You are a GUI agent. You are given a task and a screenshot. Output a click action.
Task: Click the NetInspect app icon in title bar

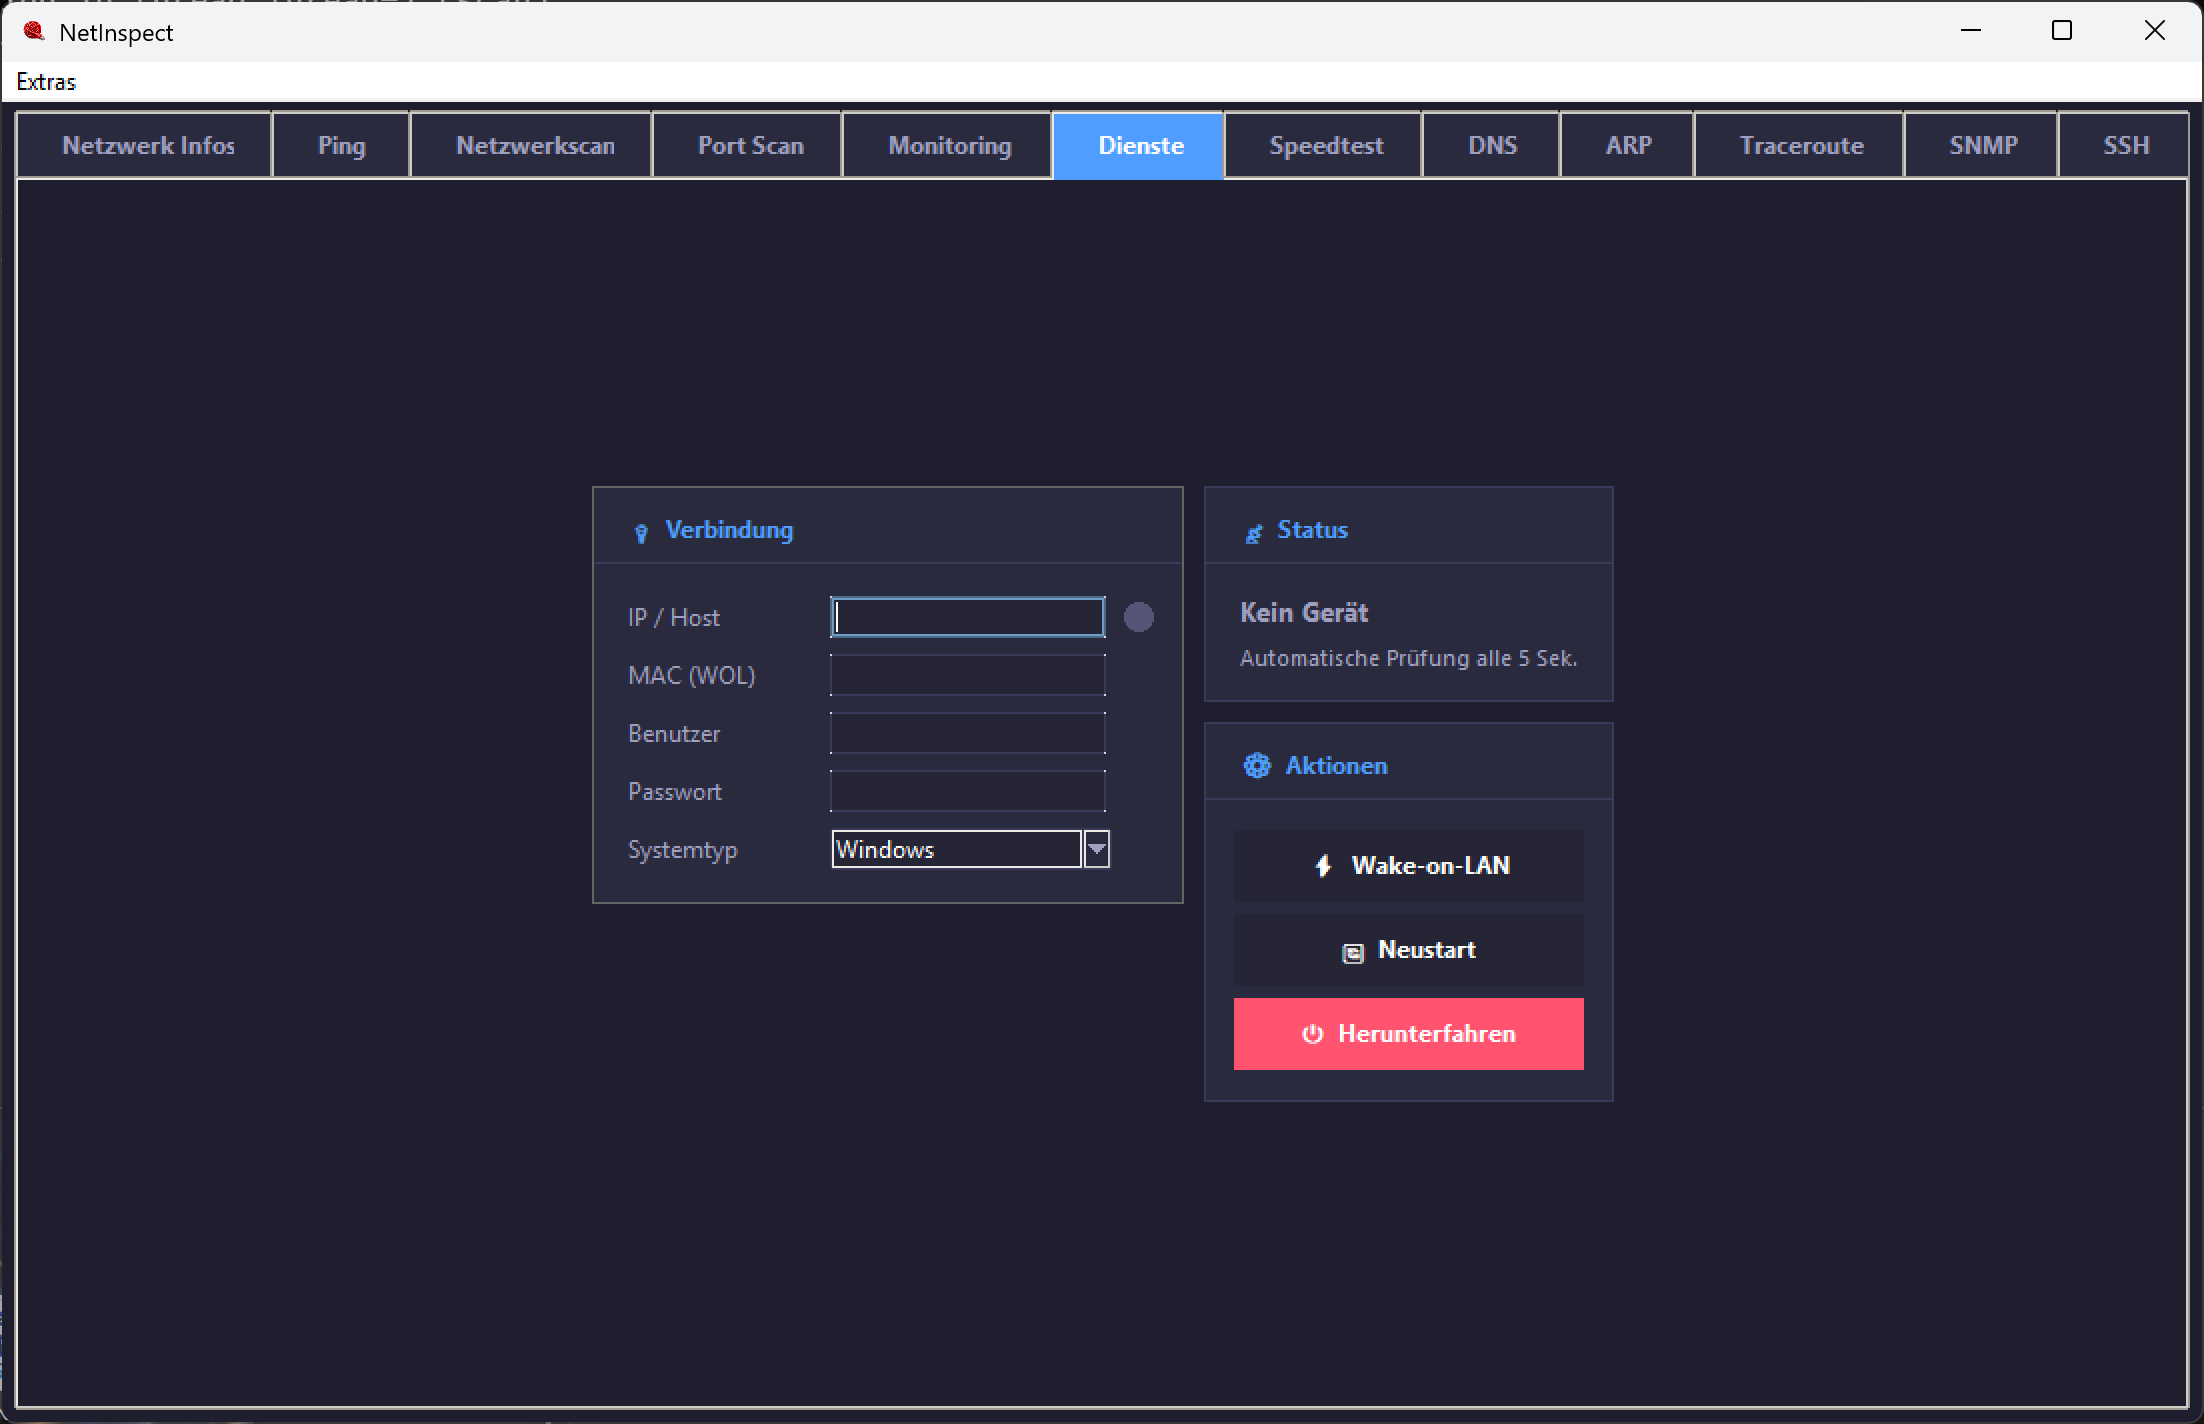tap(34, 32)
